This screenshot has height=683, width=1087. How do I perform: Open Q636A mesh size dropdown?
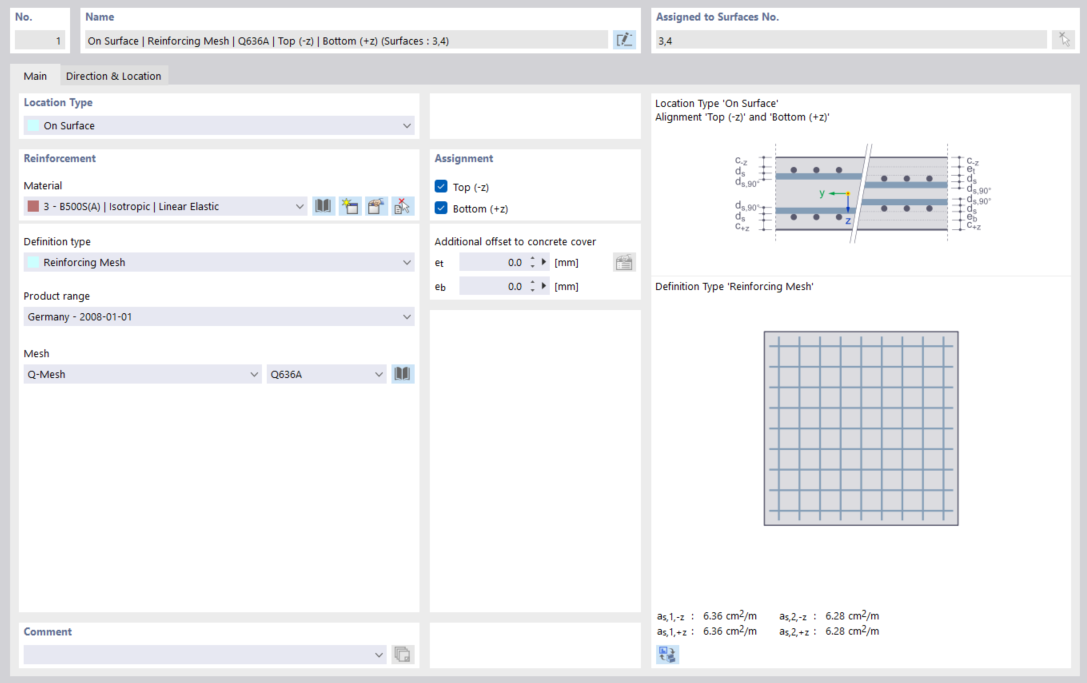(326, 374)
